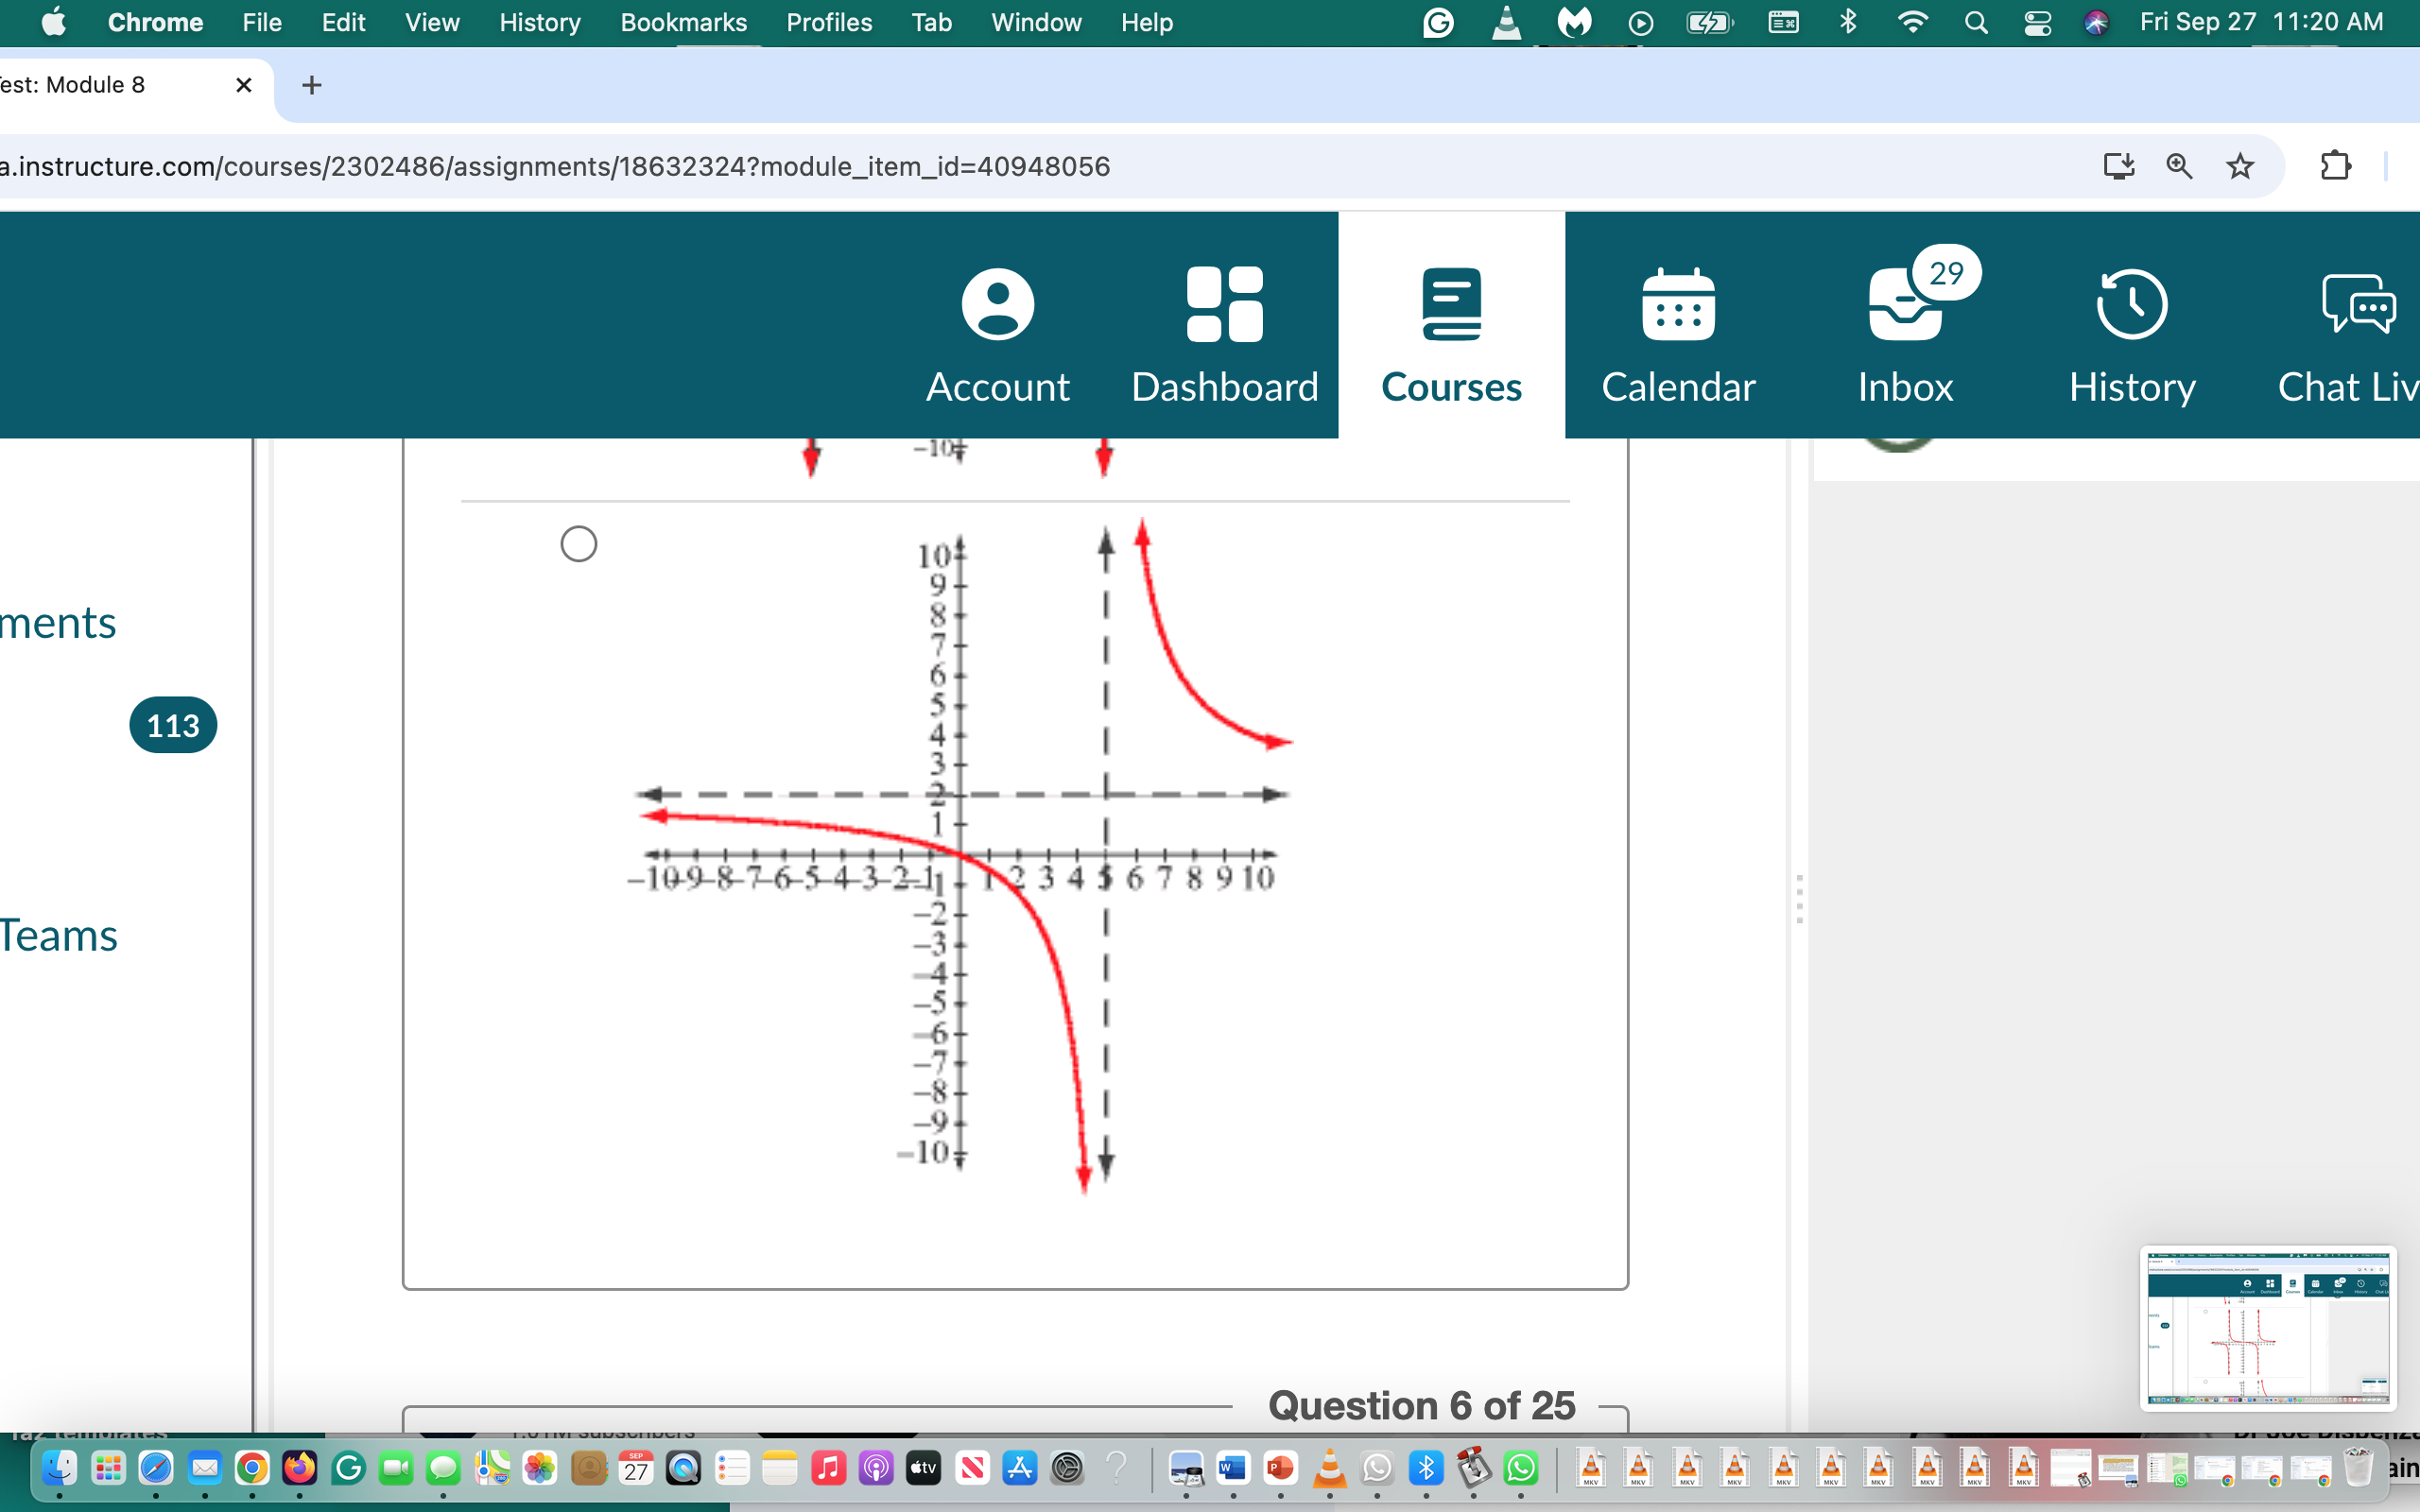Open Spotlight search in the menu bar

[x=1975, y=22]
